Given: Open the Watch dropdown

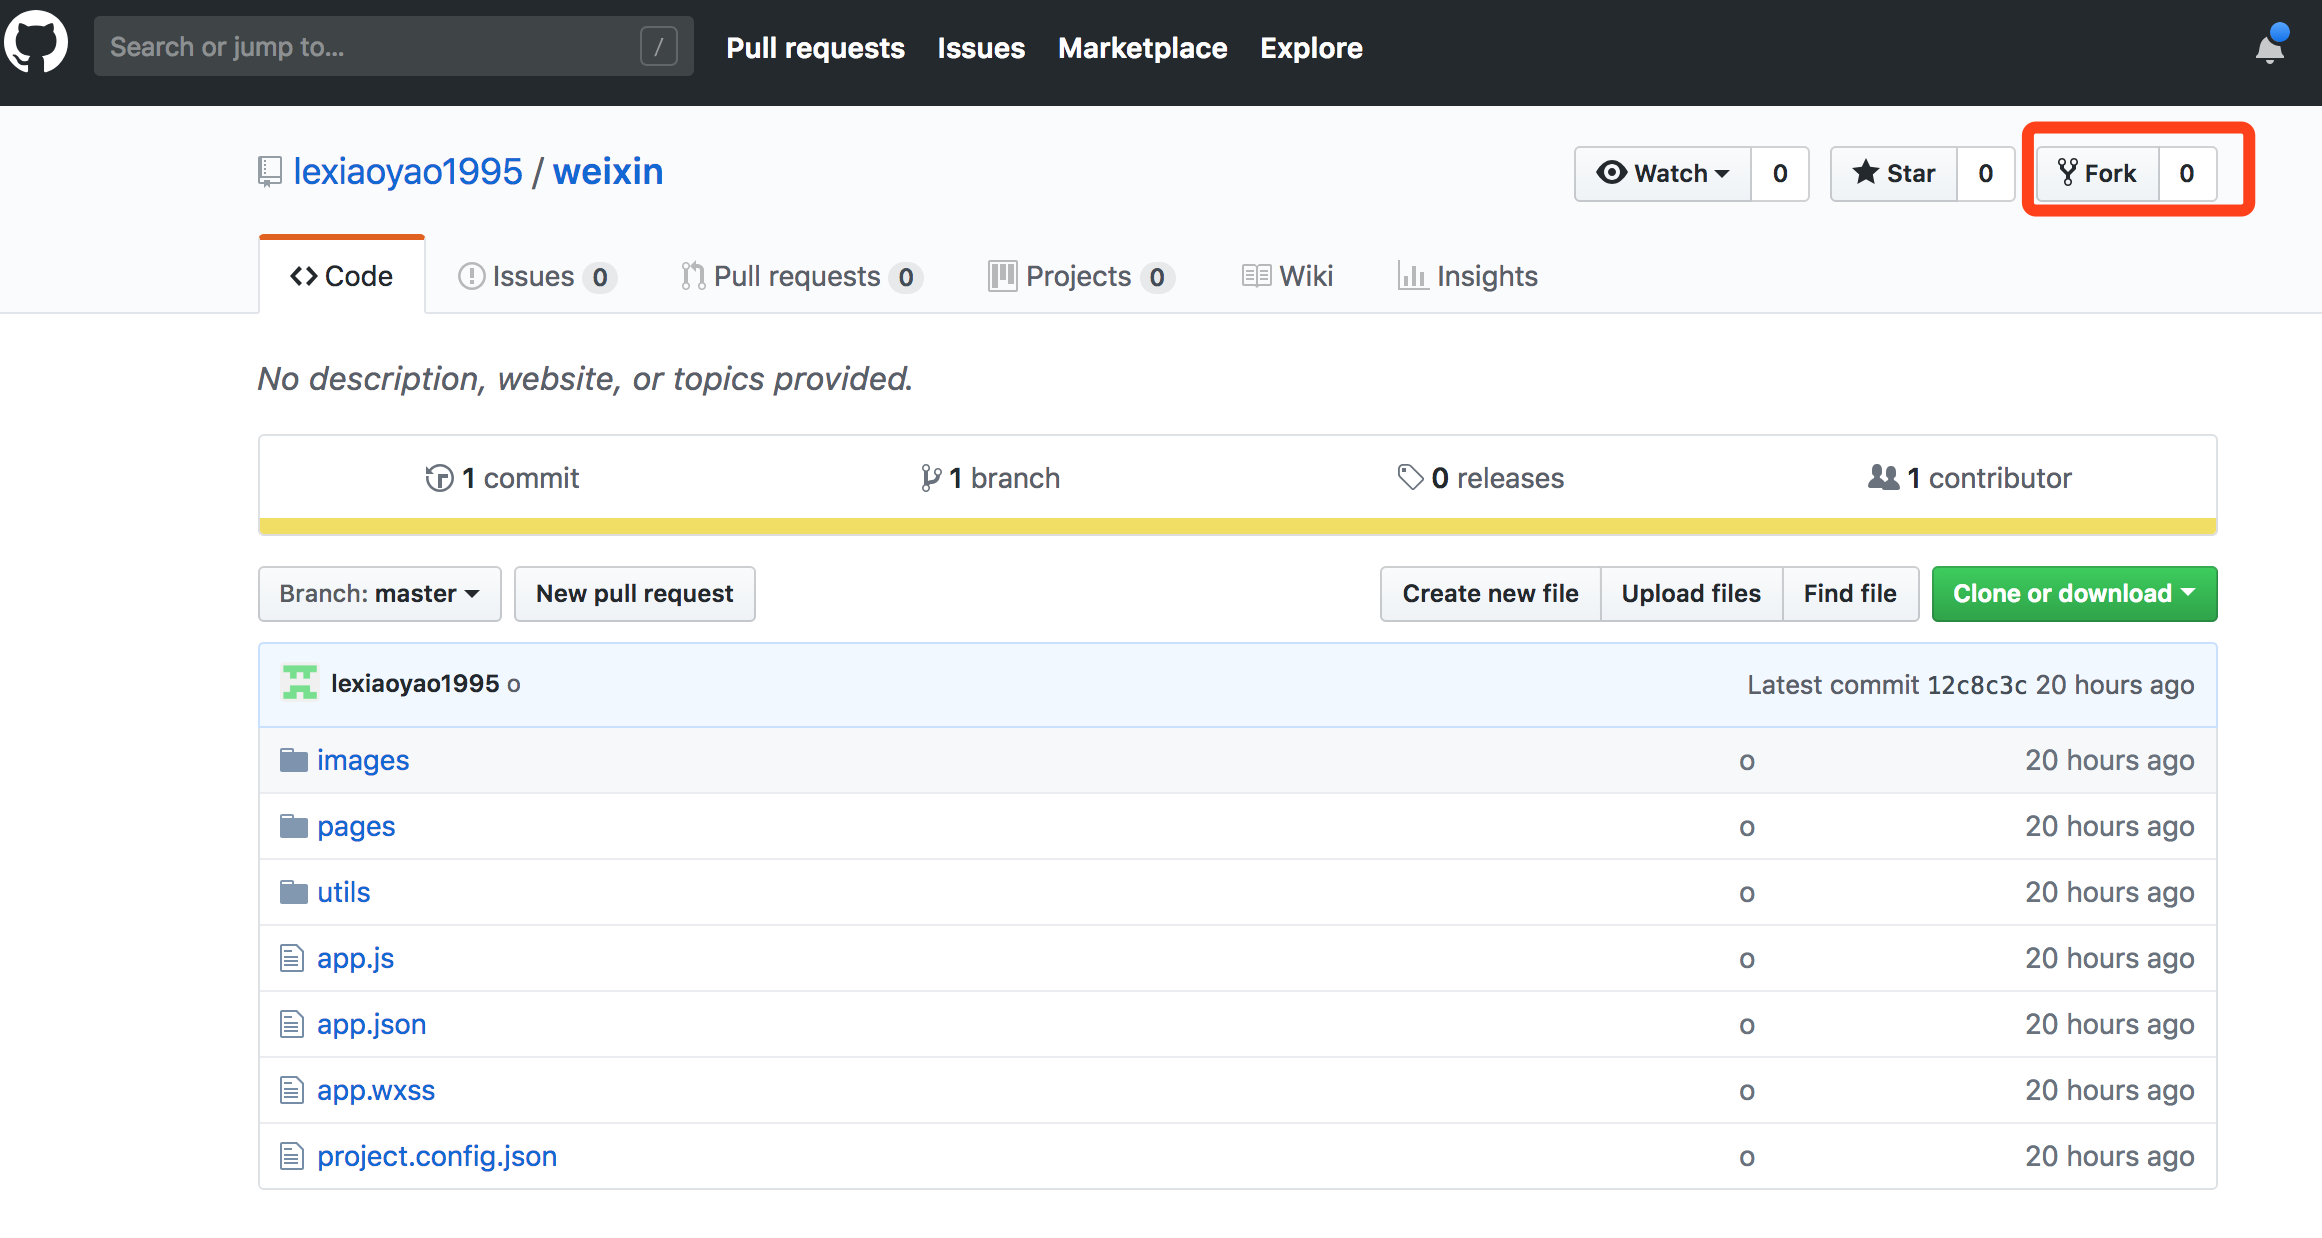Looking at the screenshot, I should pos(1663,173).
